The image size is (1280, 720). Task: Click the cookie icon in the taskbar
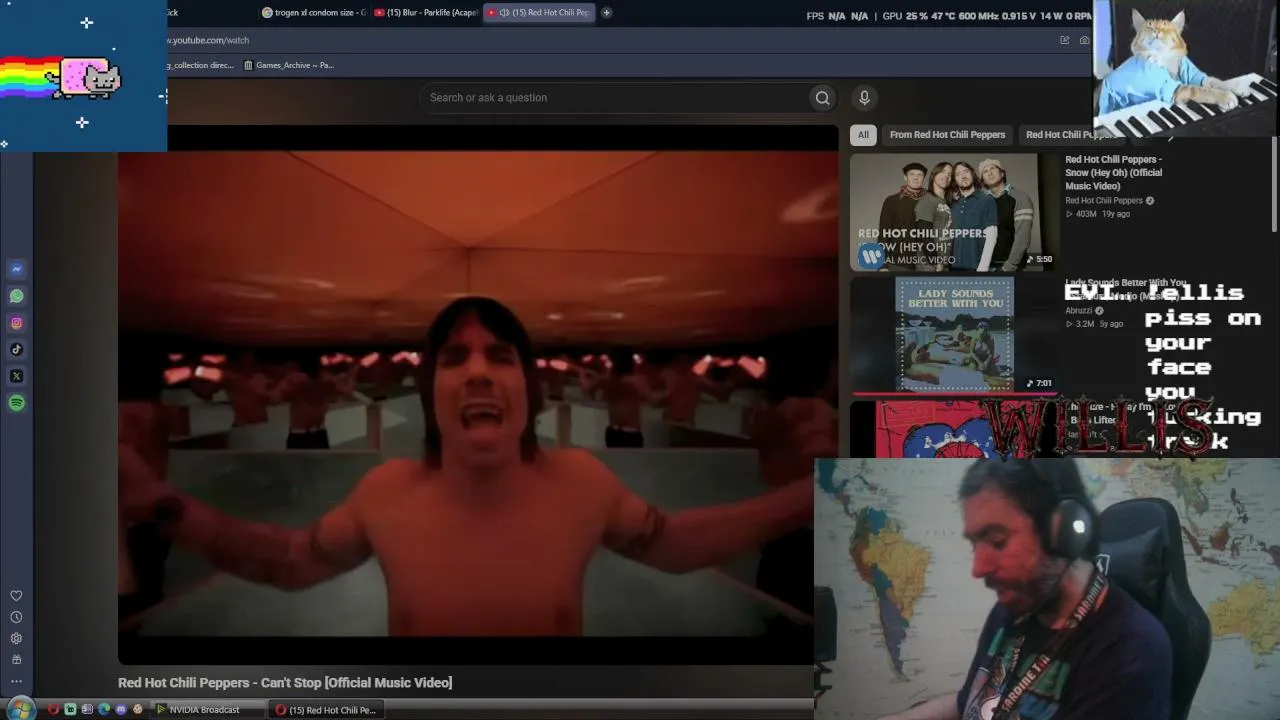pyautogui.click(x=138, y=710)
